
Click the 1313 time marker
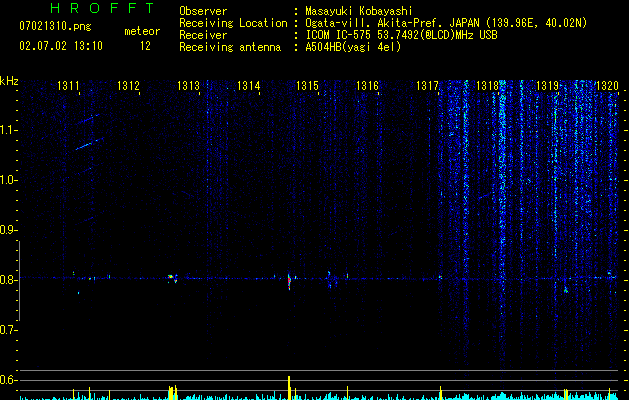(x=188, y=86)
